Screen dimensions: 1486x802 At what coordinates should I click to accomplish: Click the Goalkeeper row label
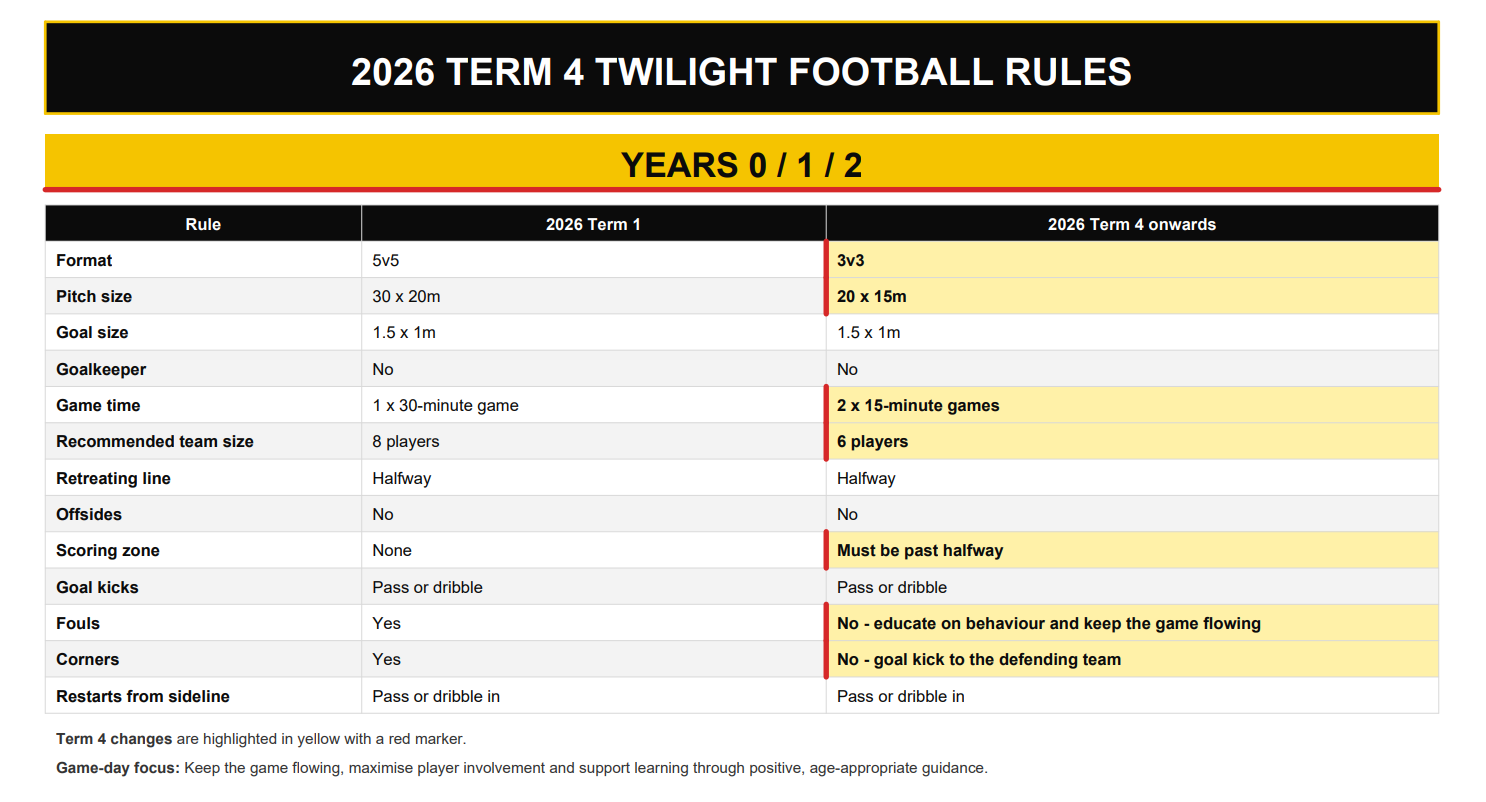(101, 369)
